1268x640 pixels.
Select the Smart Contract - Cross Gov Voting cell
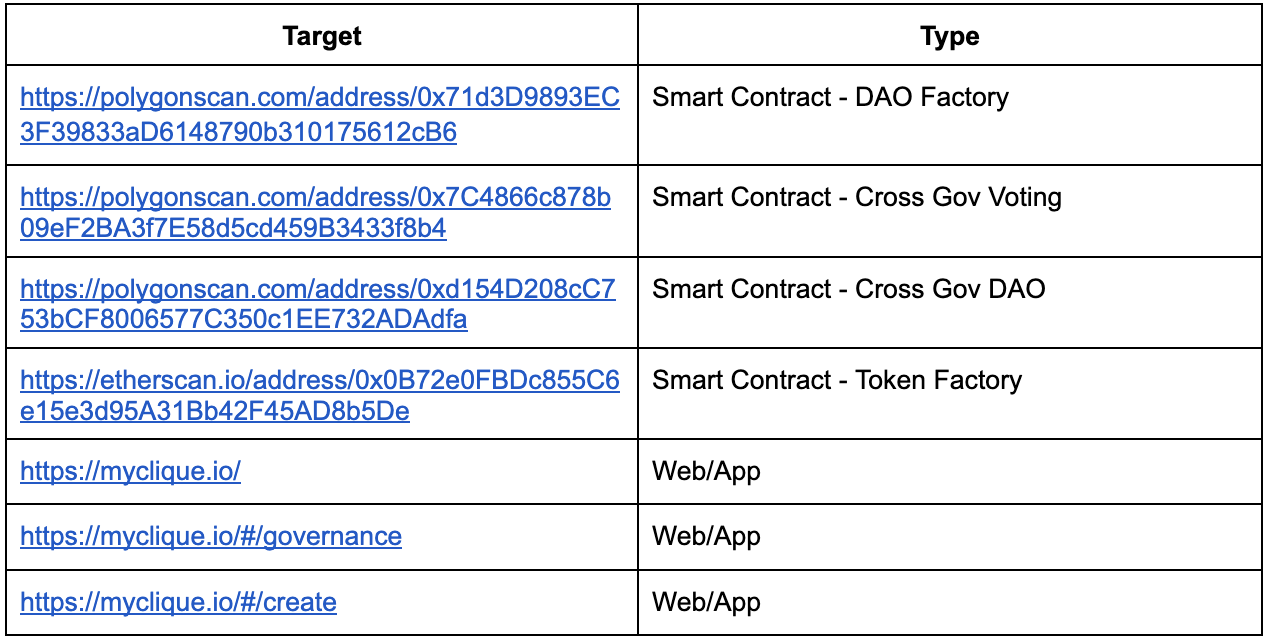950,211
